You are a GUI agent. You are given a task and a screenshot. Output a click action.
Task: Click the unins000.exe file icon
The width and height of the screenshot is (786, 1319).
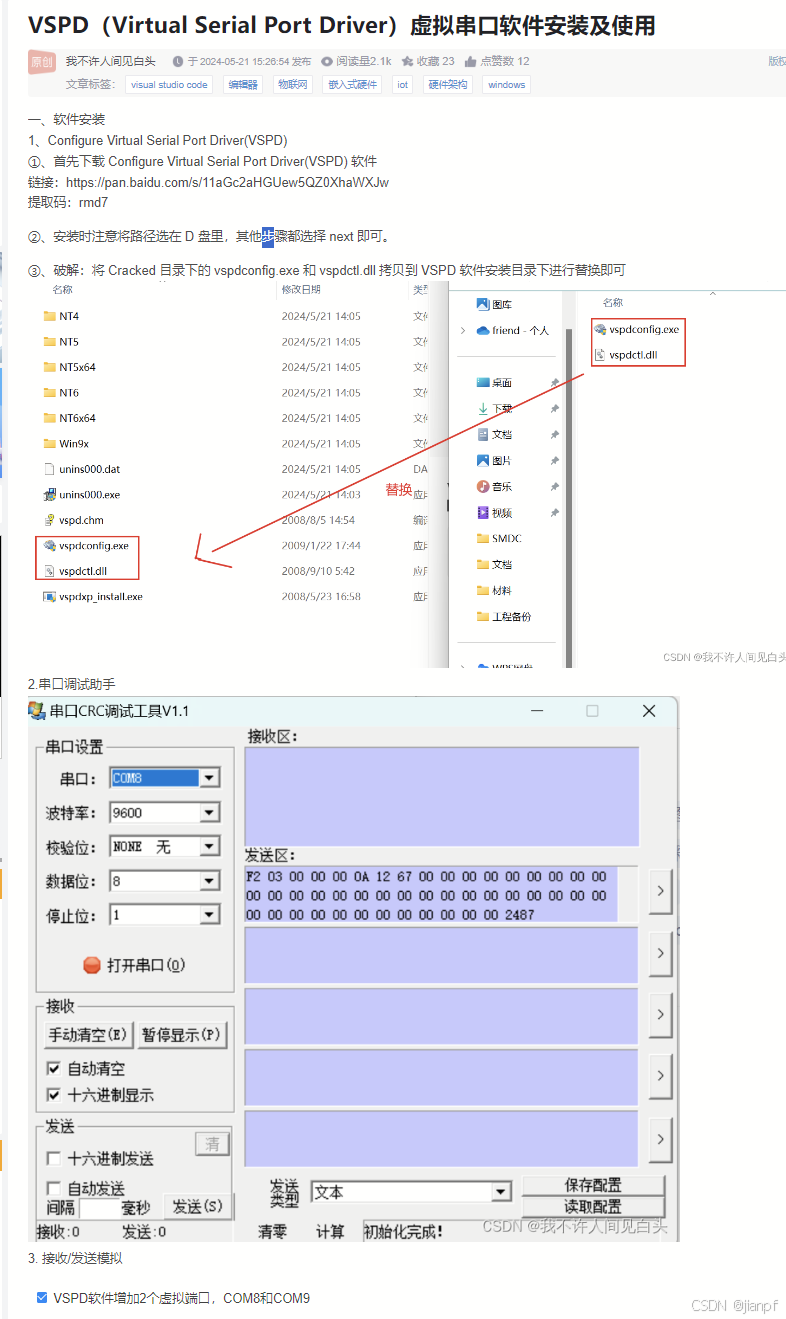[x=50, y=494]
